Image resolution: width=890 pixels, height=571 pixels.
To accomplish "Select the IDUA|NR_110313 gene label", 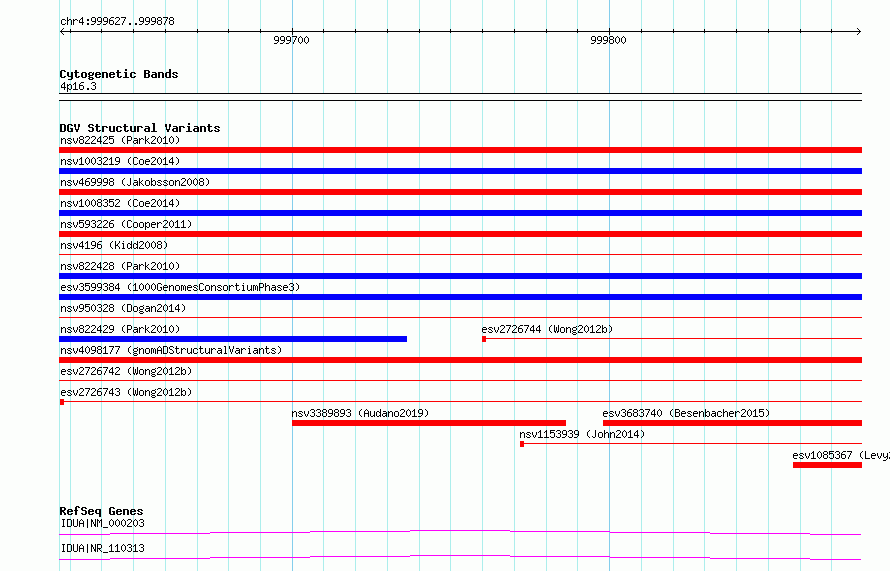I will [x=102, y=548].
